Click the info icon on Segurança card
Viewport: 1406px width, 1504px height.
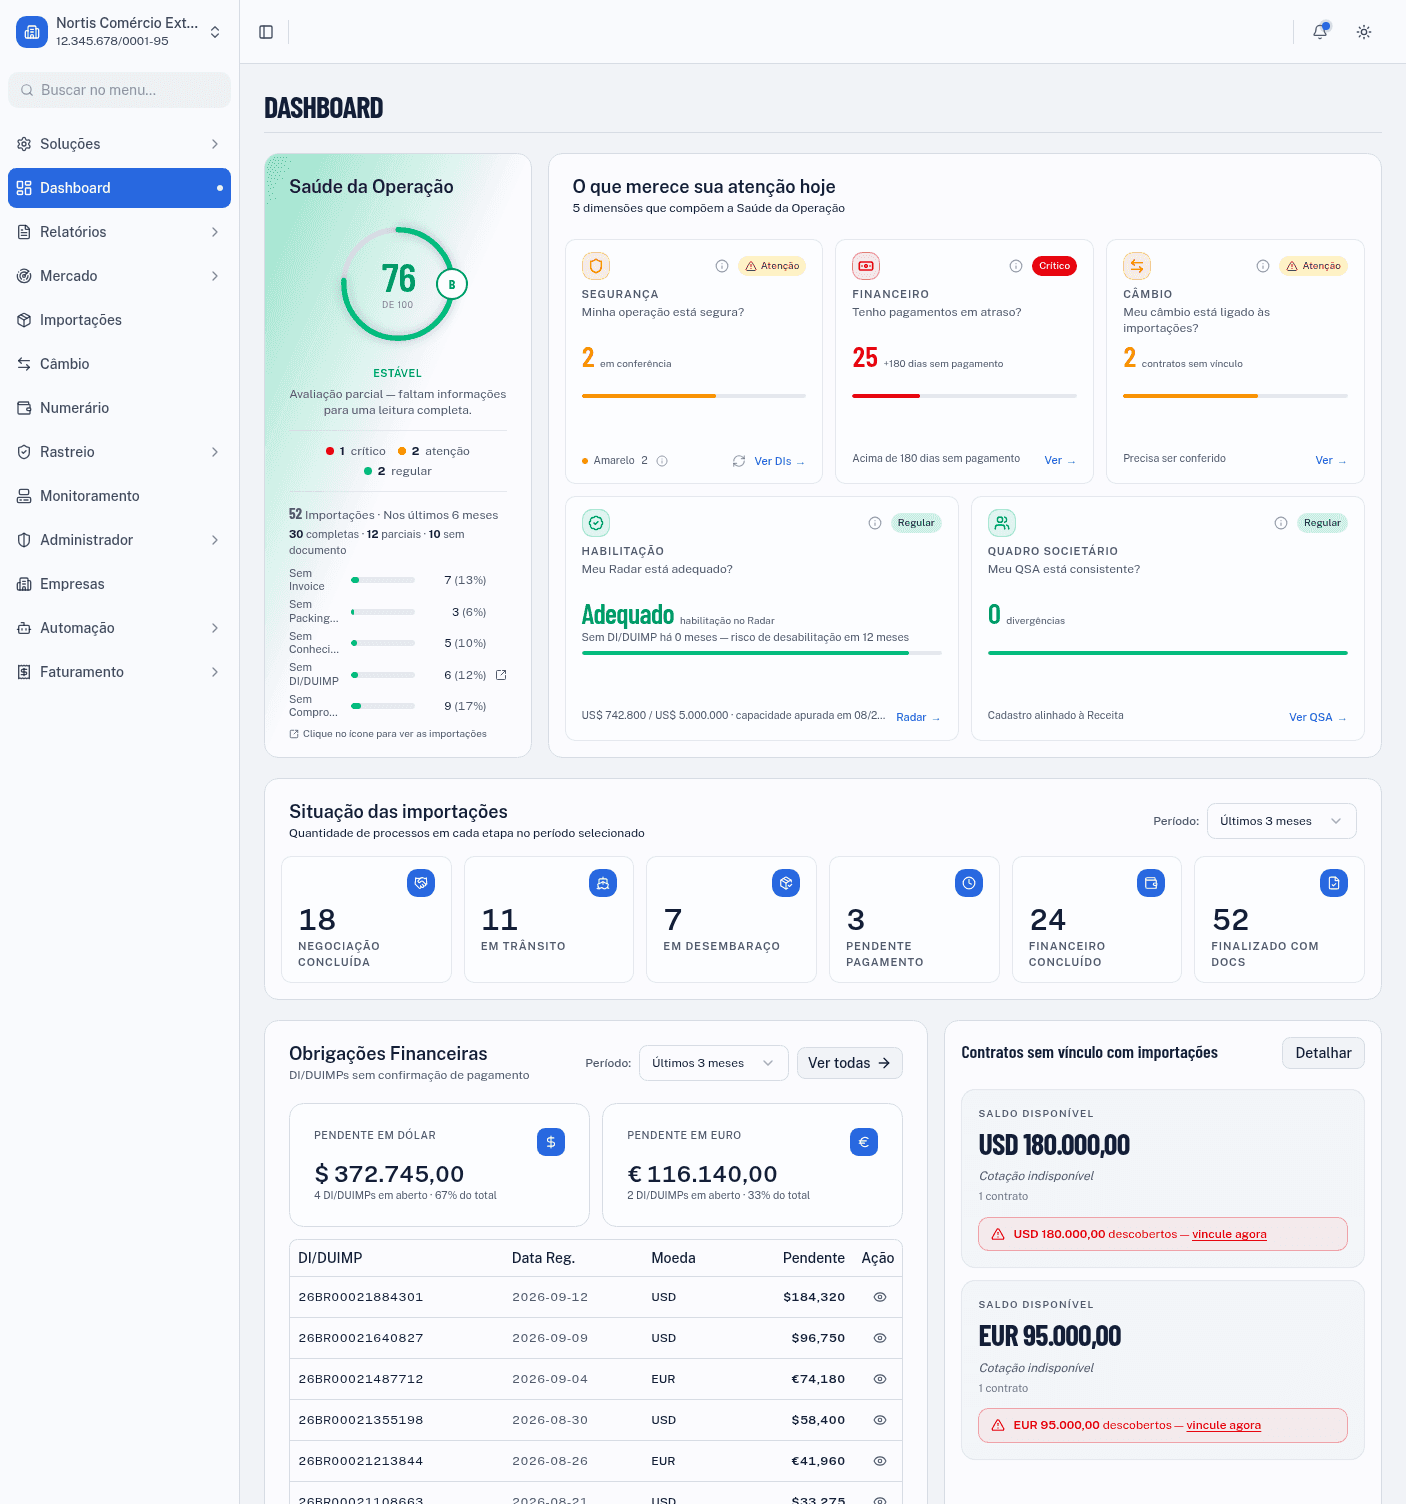click(x=722, y=266)
